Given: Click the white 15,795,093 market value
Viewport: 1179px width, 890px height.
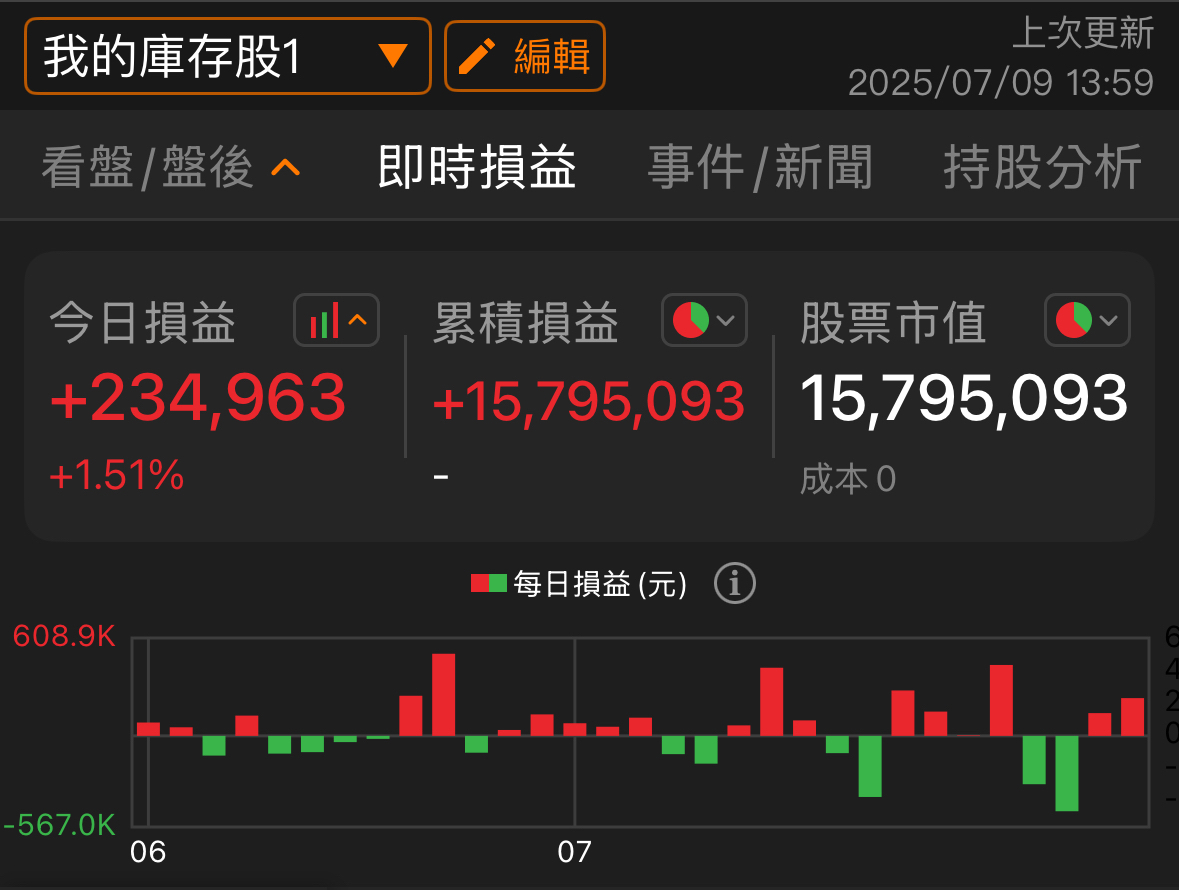Looking at the screenshot, I should pos(965,398).
